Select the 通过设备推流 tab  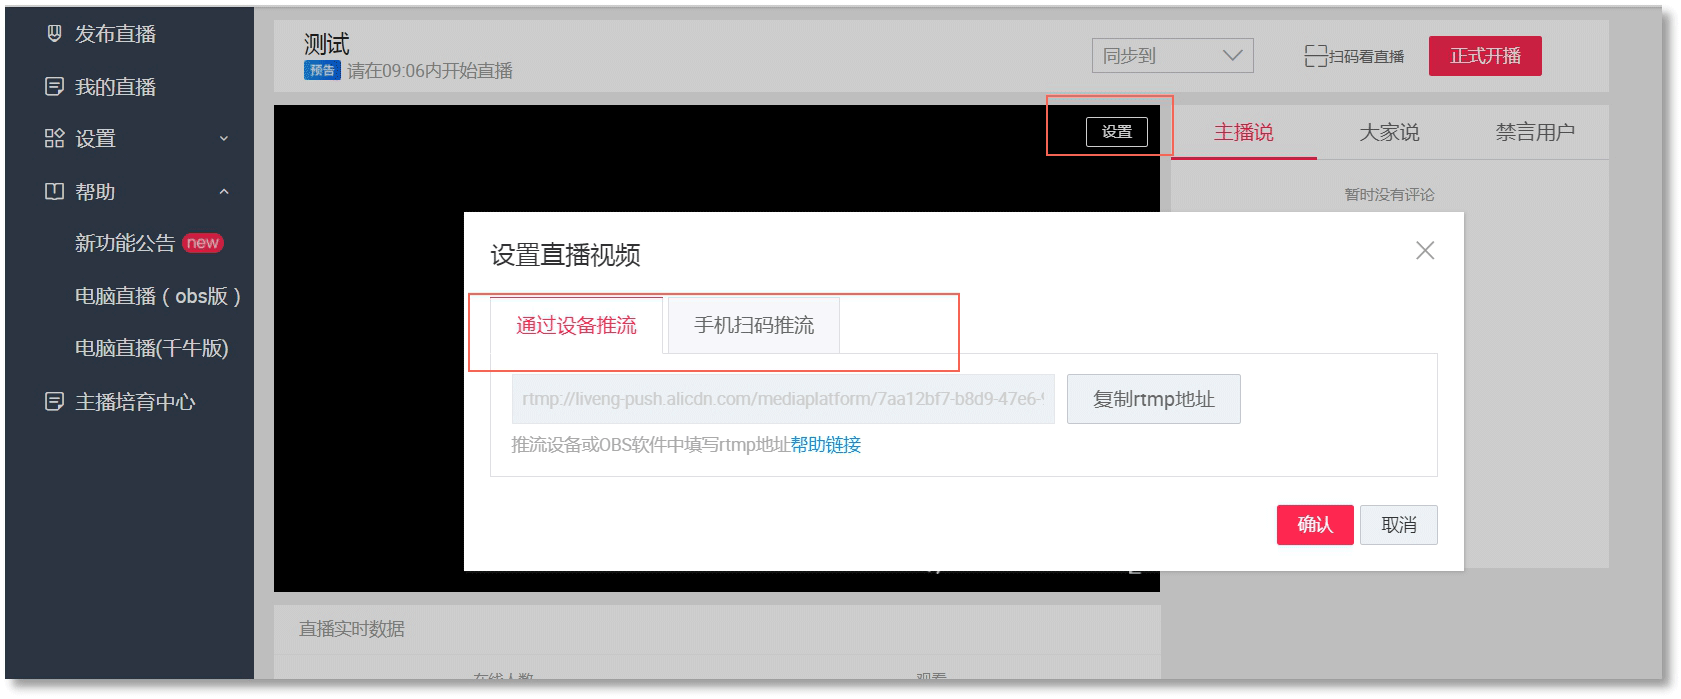pos(576,326)
